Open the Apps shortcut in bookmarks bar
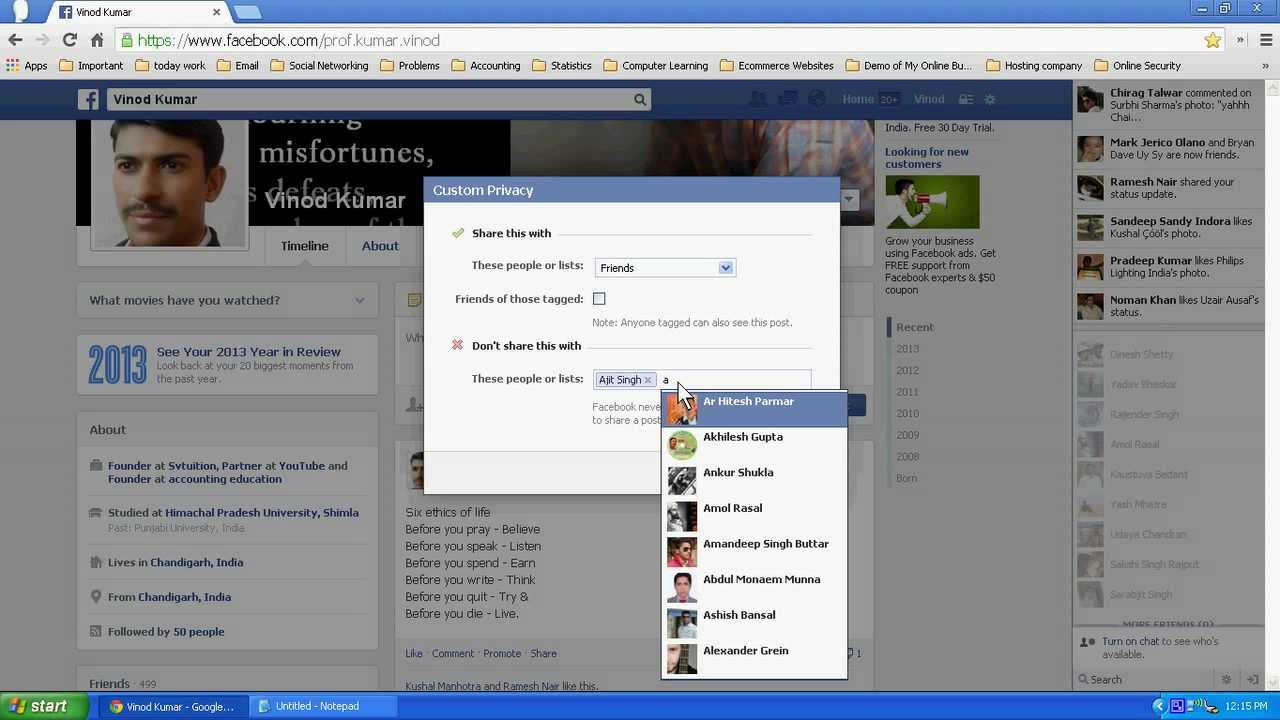This screenshot has width=1280, height=720. coord(27,65)
